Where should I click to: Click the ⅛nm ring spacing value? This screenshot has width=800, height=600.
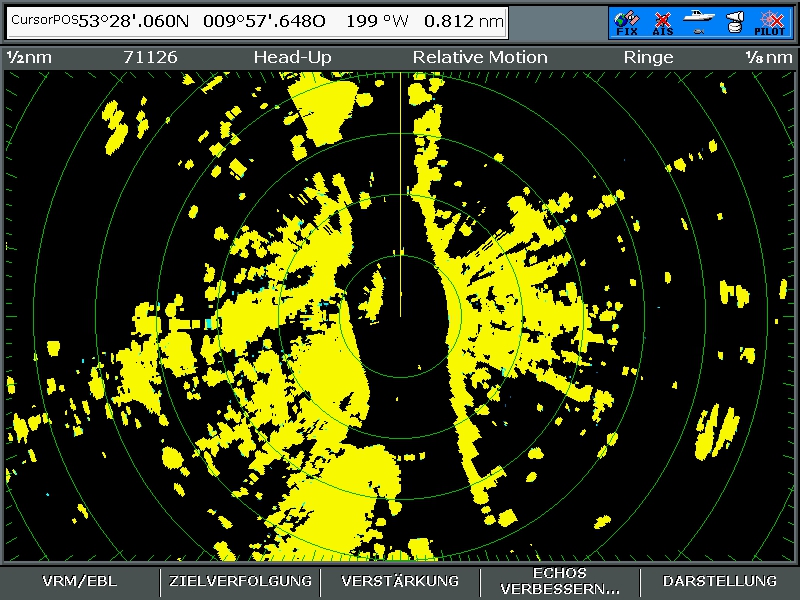[x=769, y=57]
